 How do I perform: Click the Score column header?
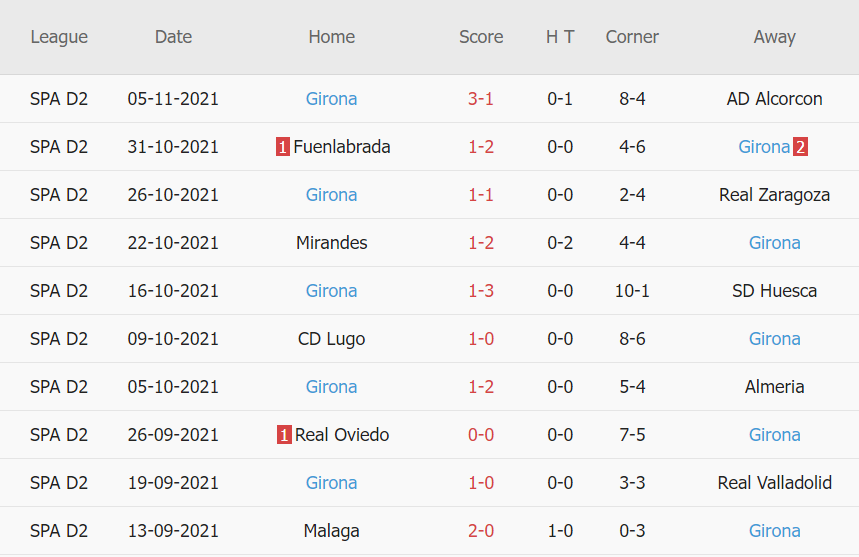click(x=481, y=37)
